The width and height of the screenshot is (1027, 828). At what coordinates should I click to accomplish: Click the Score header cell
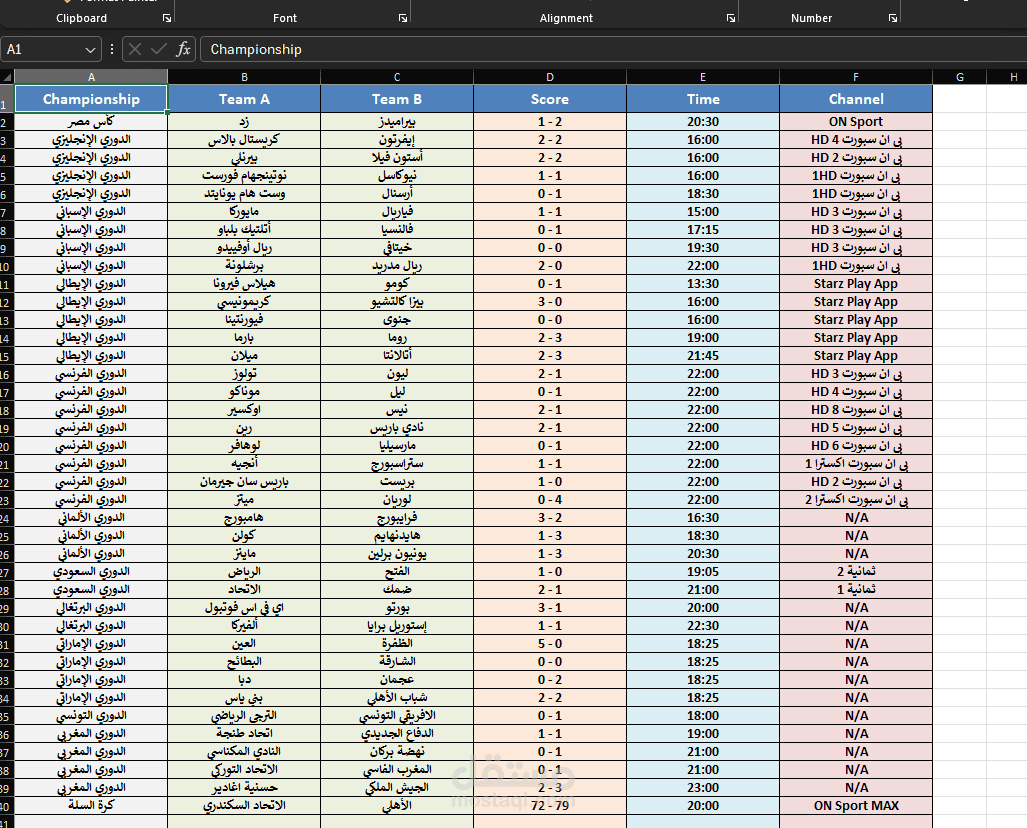tap(550, 99)
